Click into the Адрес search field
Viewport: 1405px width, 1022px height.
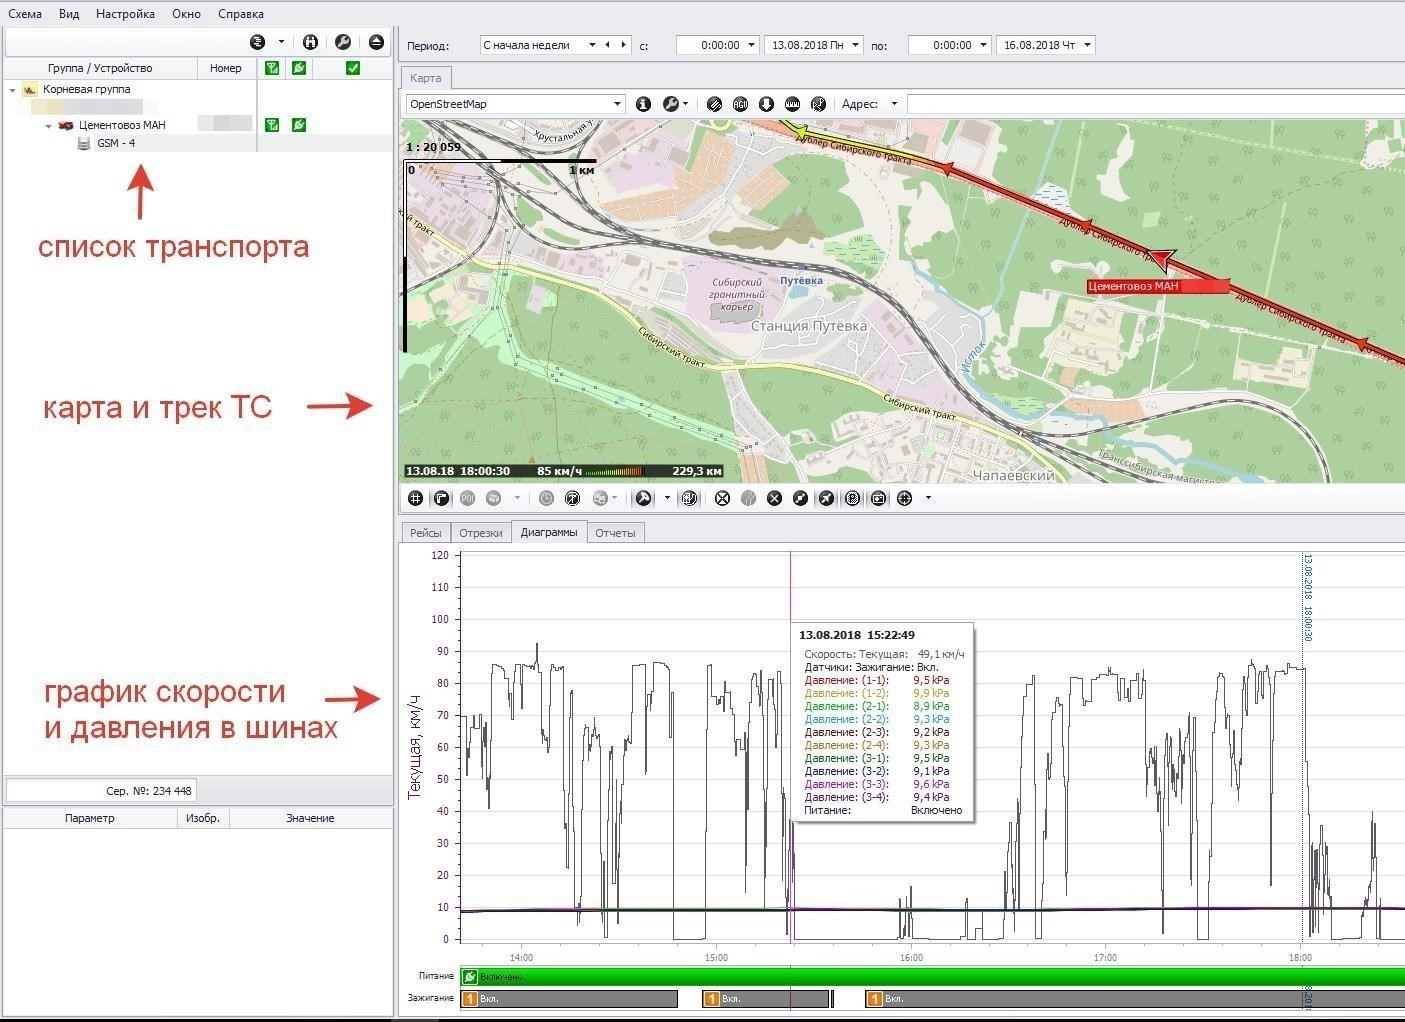pos(1155,104)
